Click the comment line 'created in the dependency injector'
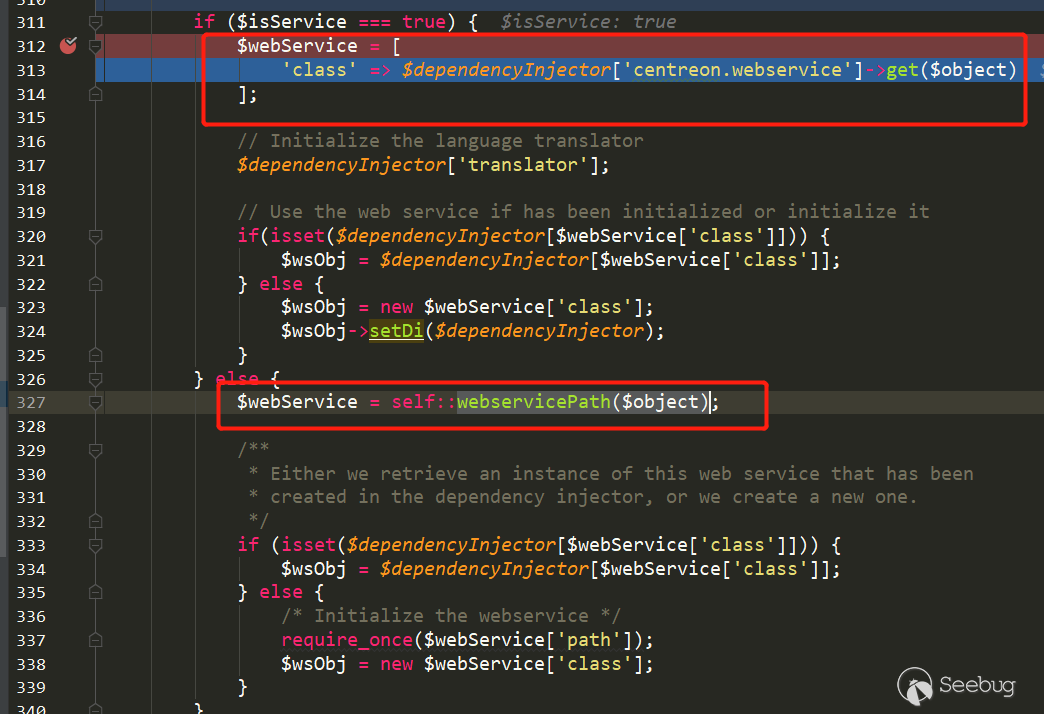 (583, 497)
